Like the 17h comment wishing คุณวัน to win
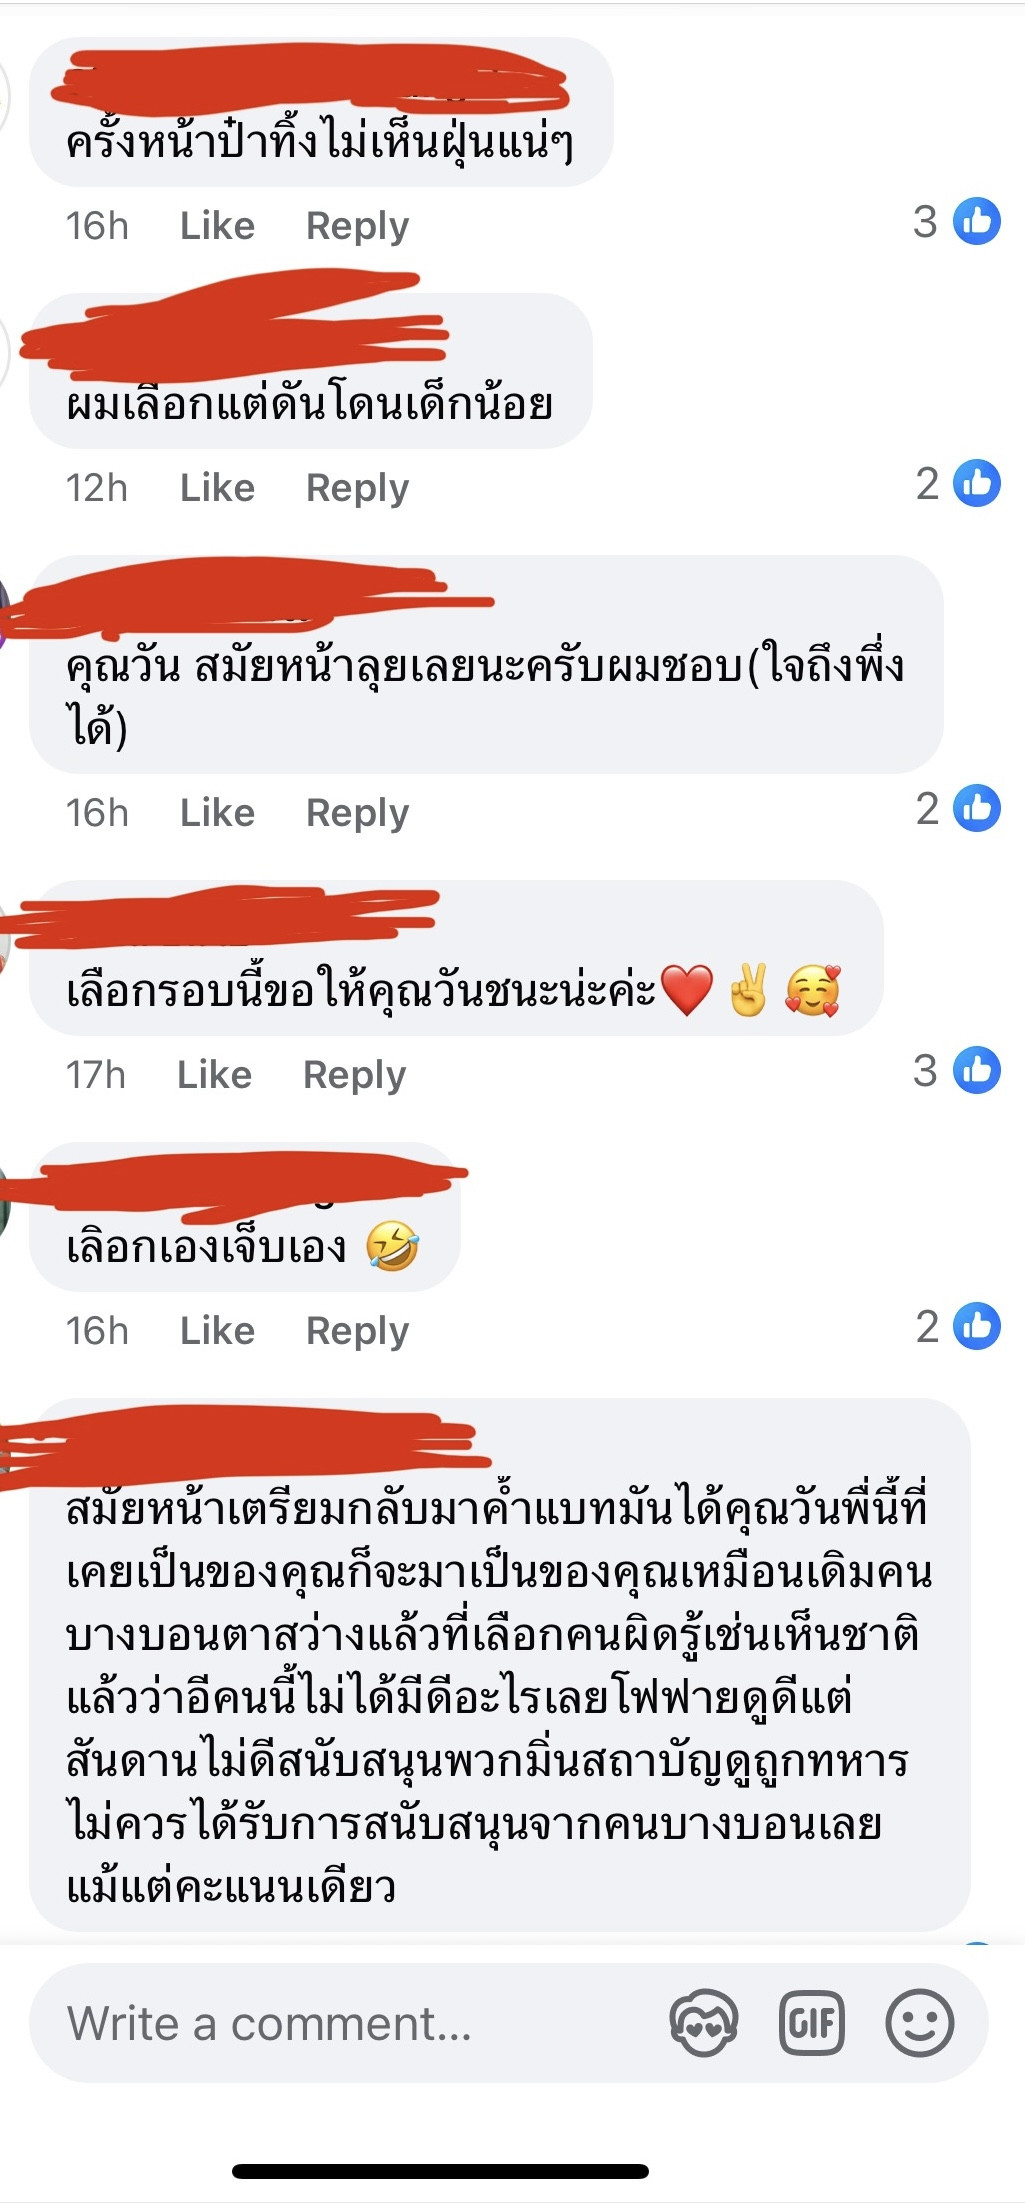1025x2203 pixels. pyautogui.click(x=214, y=1074)
